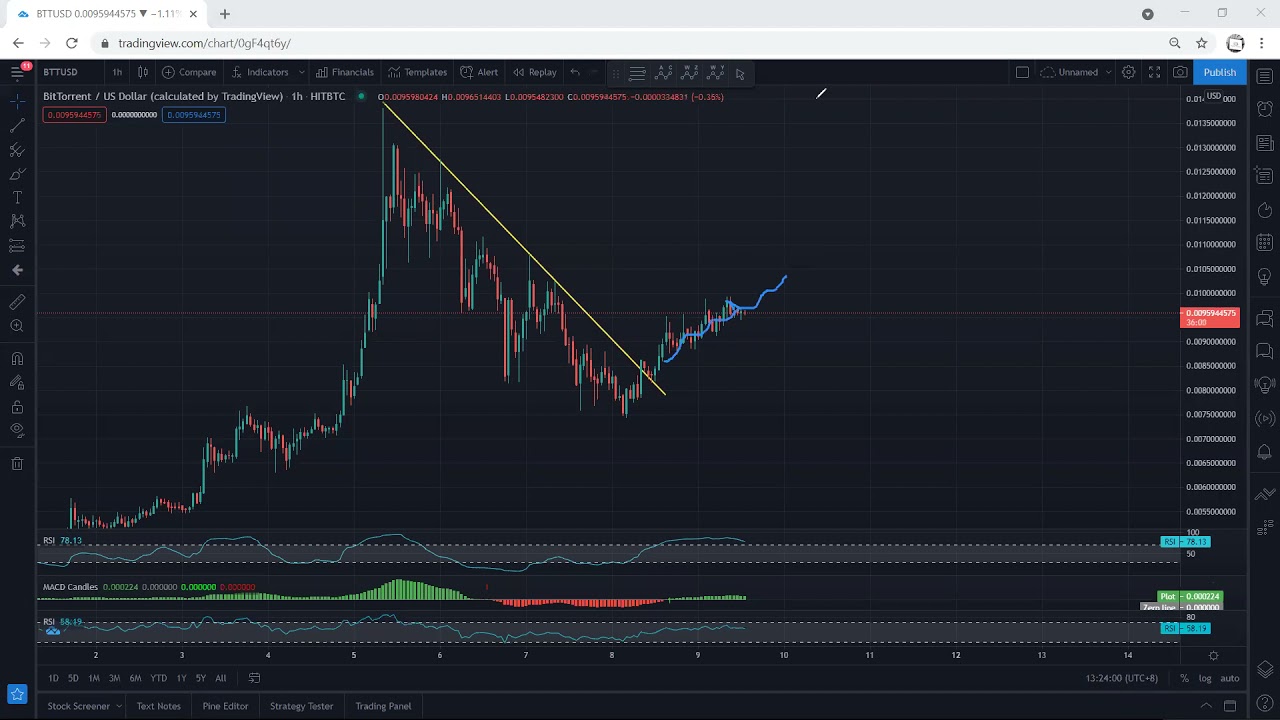Viewport: 1280px width, 720px height.
Task: Open timezone 13:24:00 (UTC+8) menu
Action: [1122, 678]
